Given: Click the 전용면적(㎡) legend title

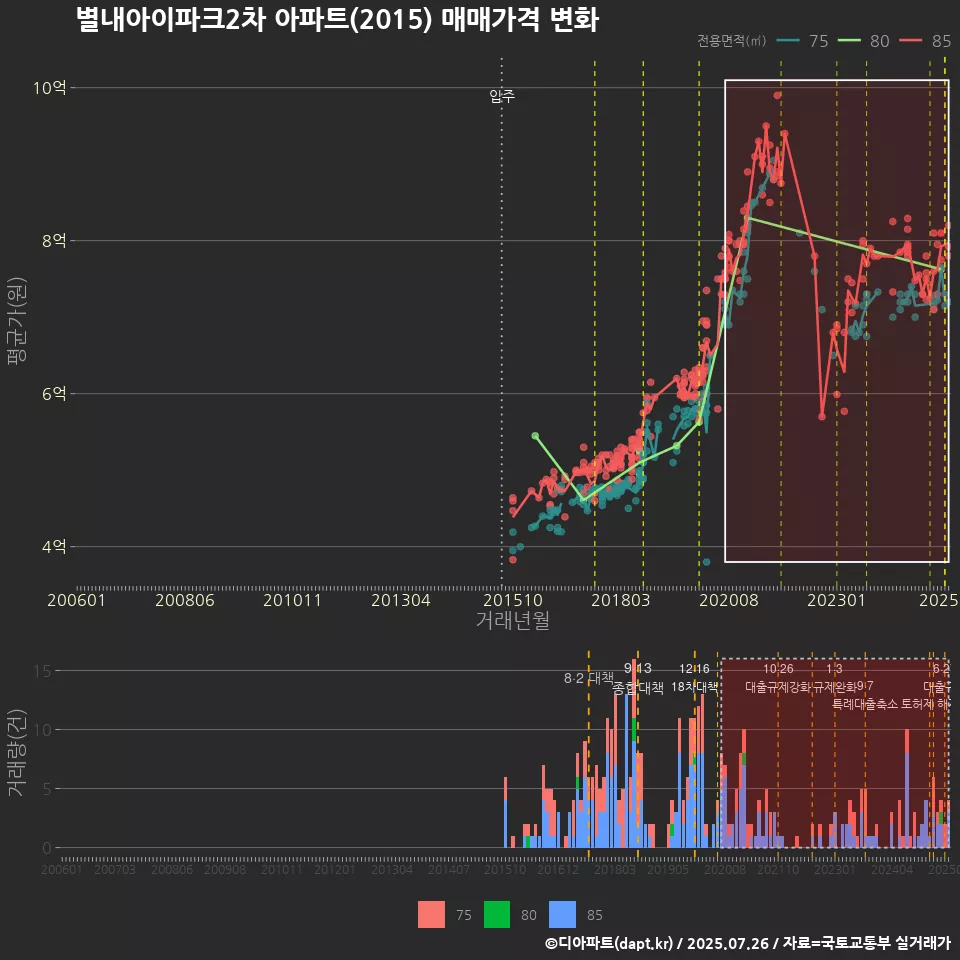Looking at the screenshot, I should pyautogui.click(x=732, y=41).
